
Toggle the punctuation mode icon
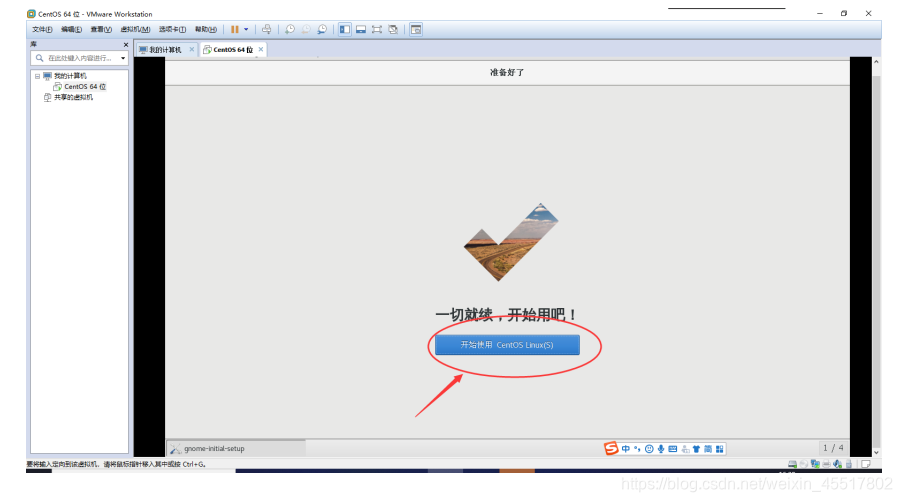(637, 449)
